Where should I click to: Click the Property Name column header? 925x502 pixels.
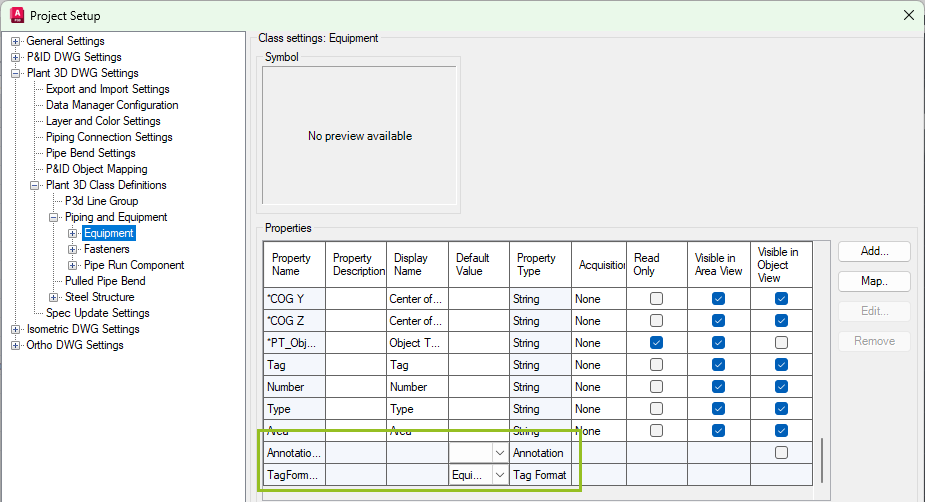pos(294,264)
